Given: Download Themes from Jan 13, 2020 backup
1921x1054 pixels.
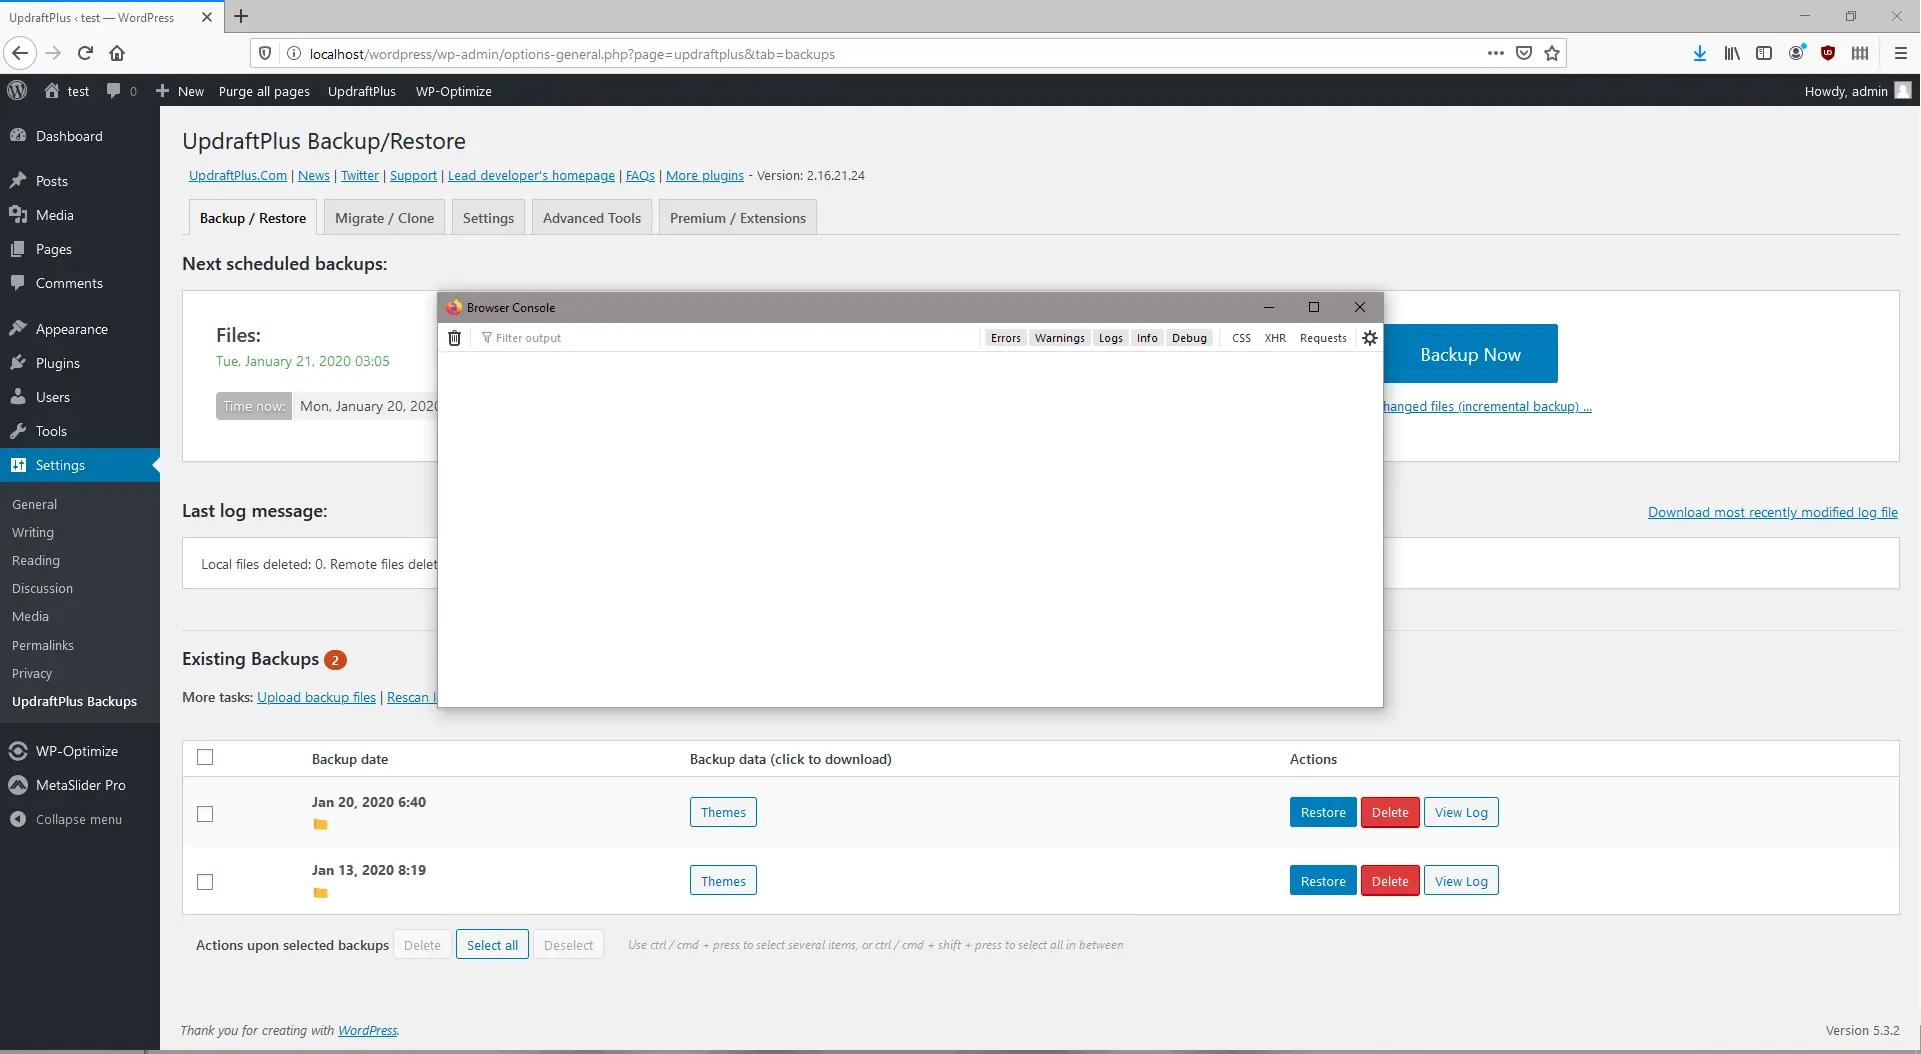Looking at the screenshot, I should coord(723,881).
